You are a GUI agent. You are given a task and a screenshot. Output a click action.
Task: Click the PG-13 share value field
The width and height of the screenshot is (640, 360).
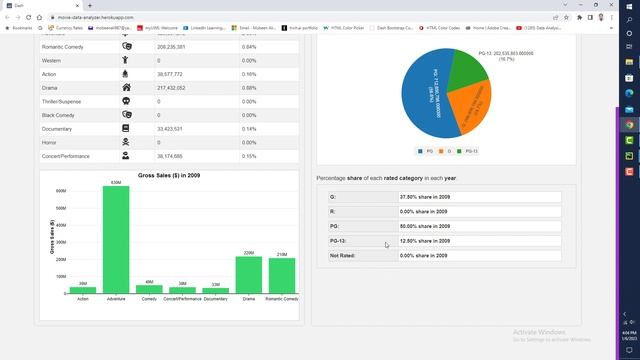pos(480,241)
